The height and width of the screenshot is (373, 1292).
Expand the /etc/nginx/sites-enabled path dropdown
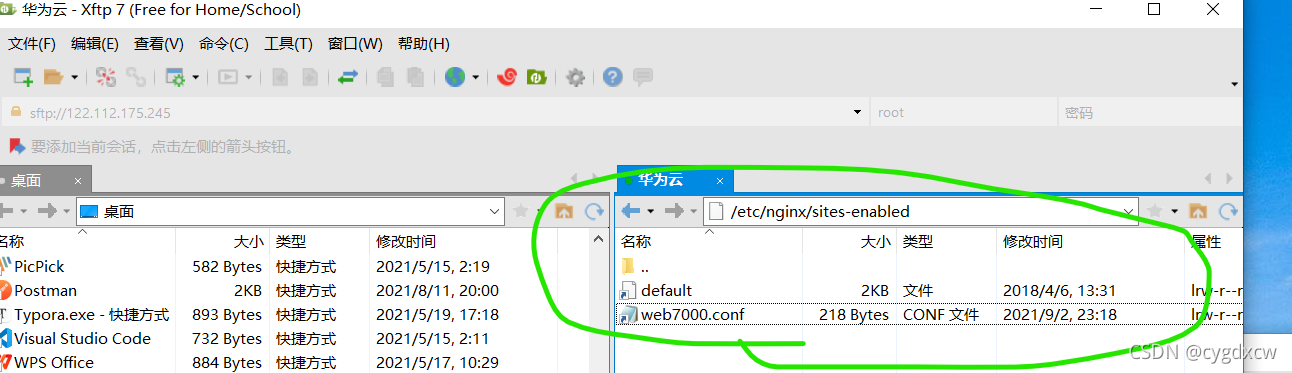(x=1129, y=211)
